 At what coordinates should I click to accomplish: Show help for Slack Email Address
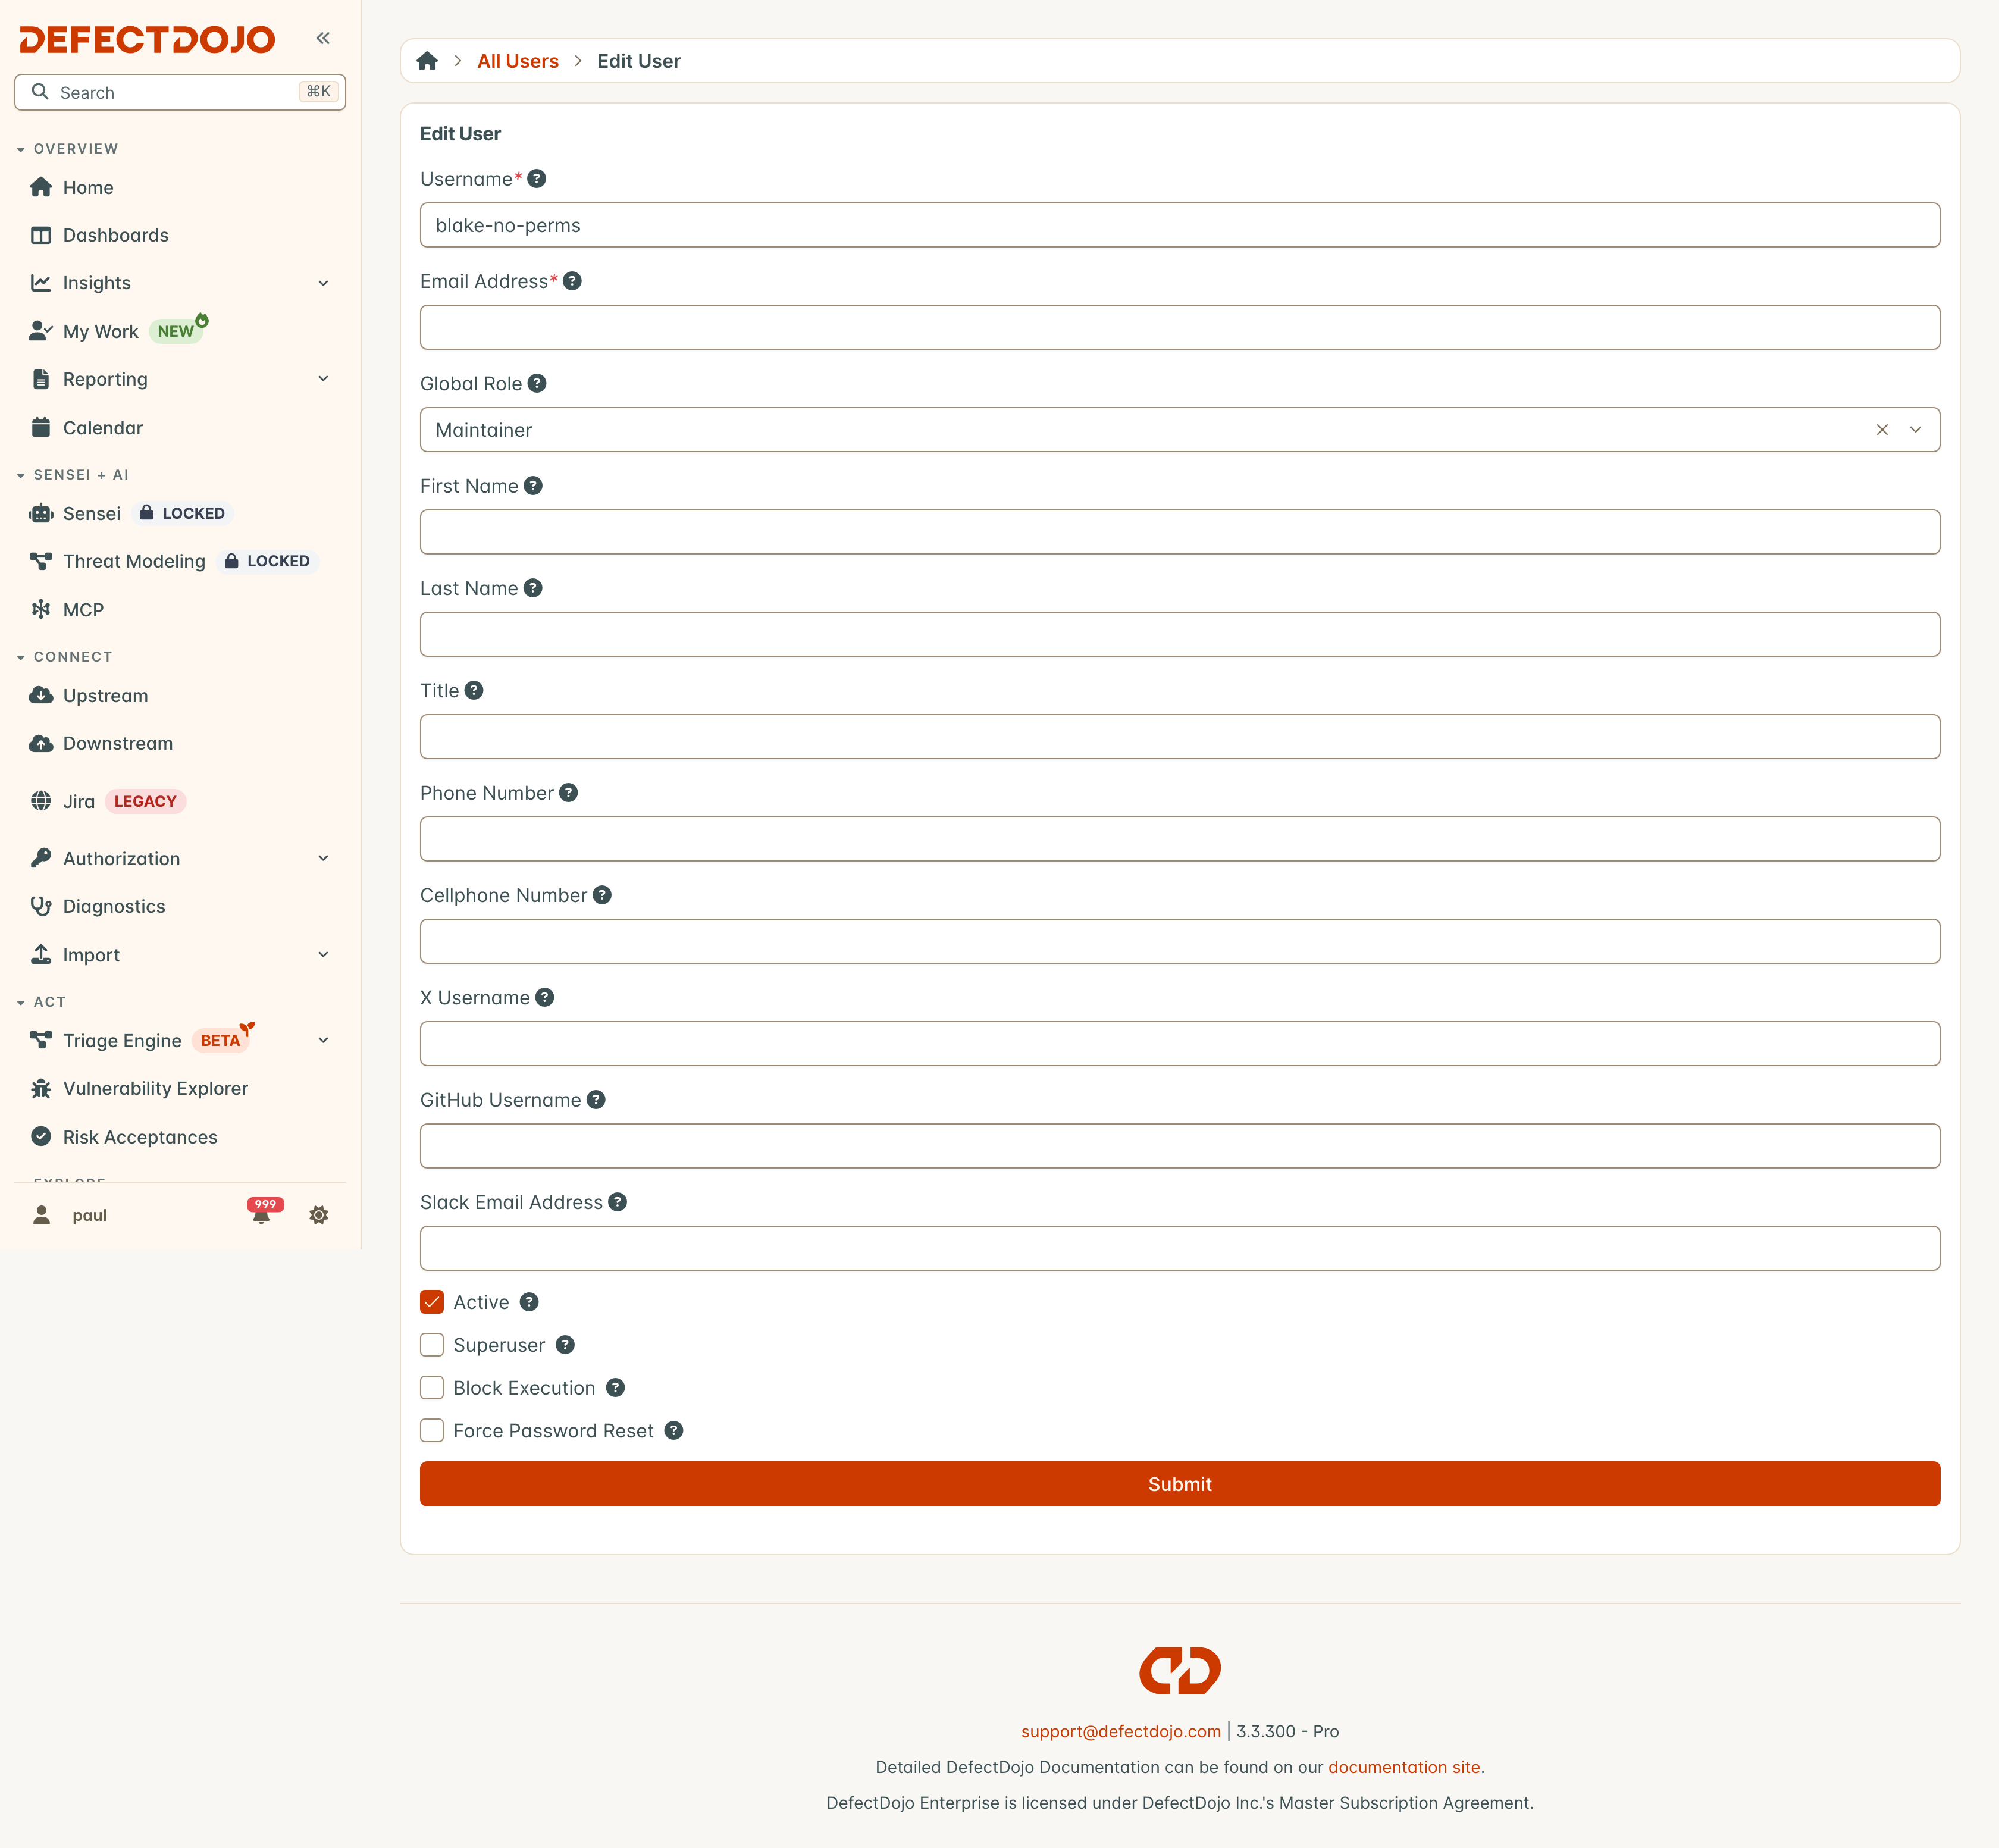pos(618,1202)
